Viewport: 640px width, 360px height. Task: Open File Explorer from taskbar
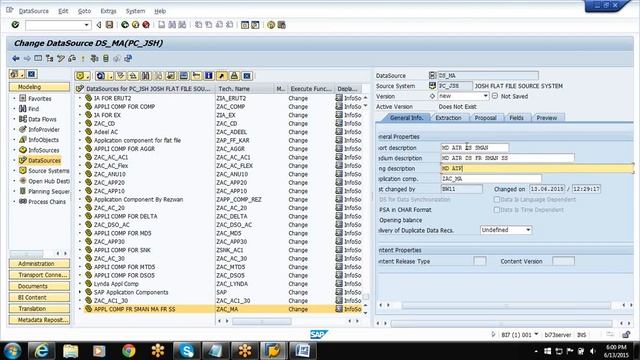pos(71,351)
